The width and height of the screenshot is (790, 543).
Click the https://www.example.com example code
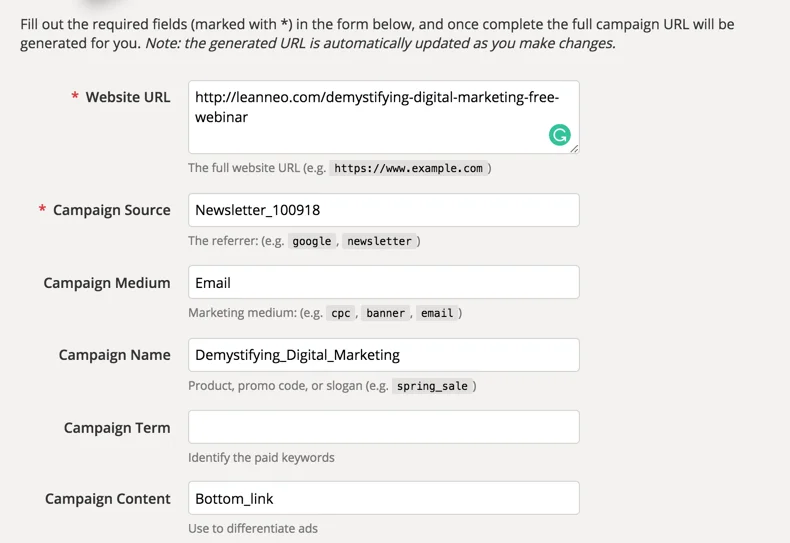409,169
